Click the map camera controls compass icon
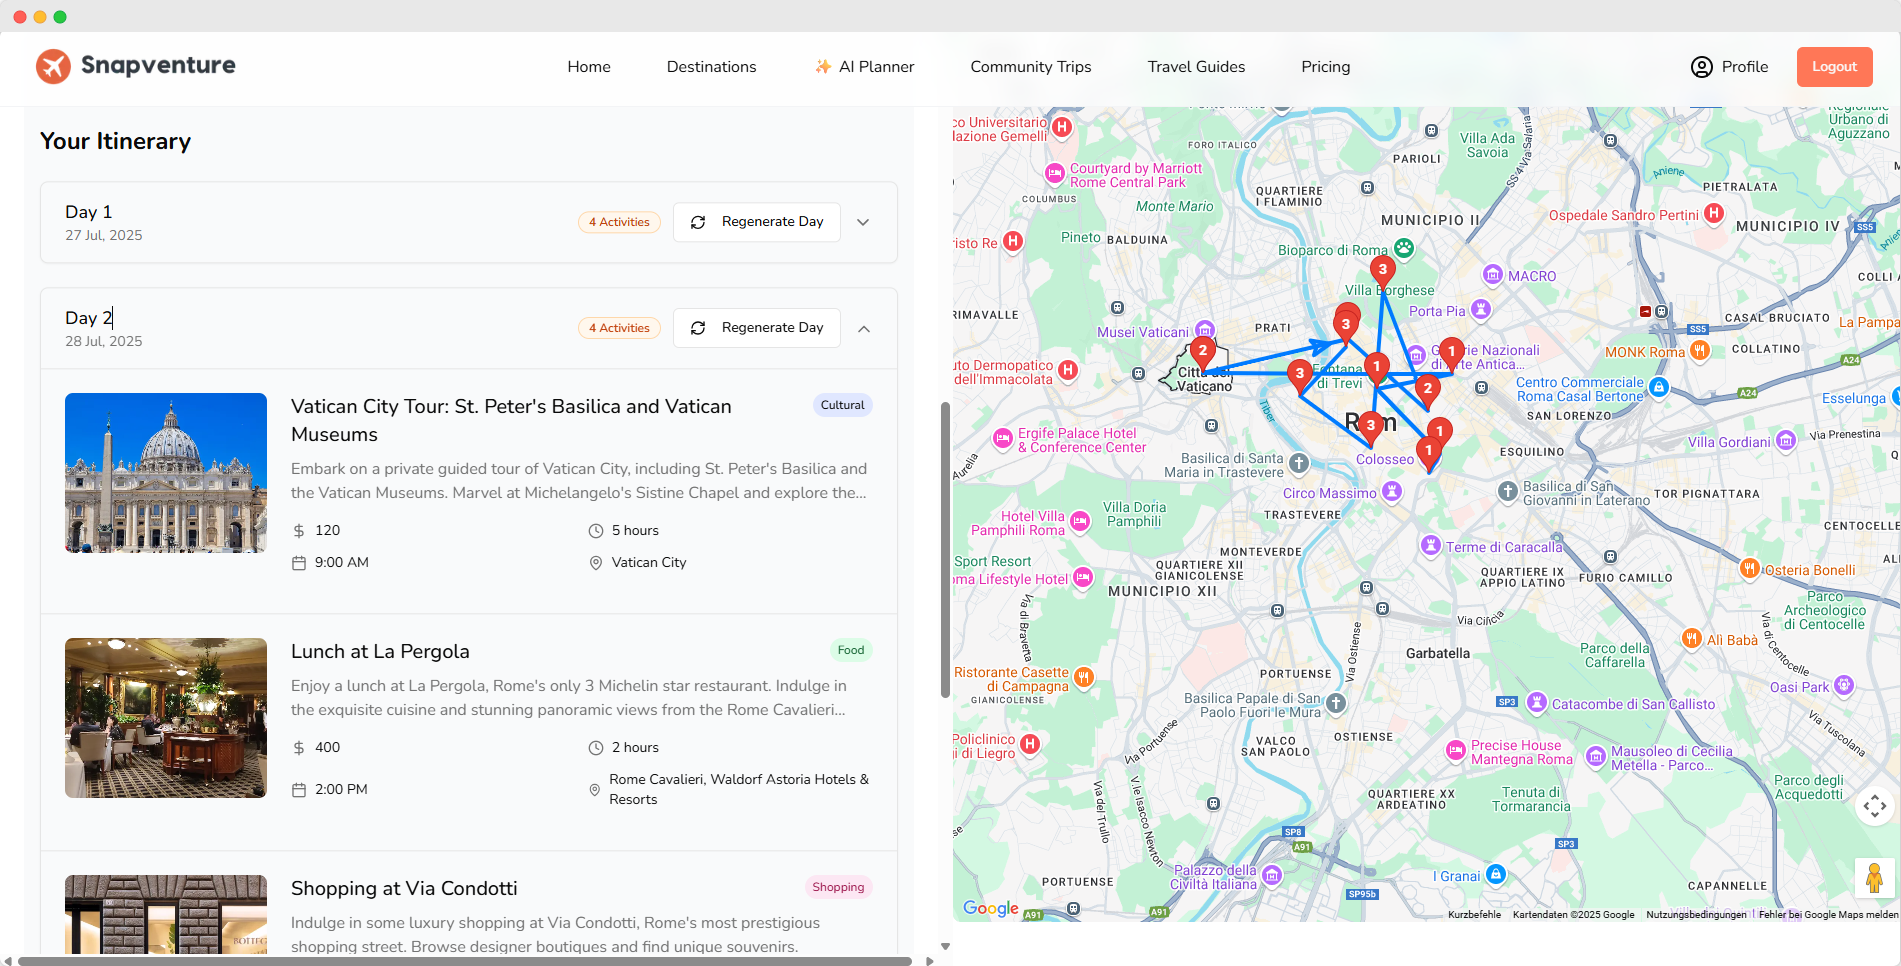Image resolution: width=1901 pixels, height=966 pixels. 1875,806
